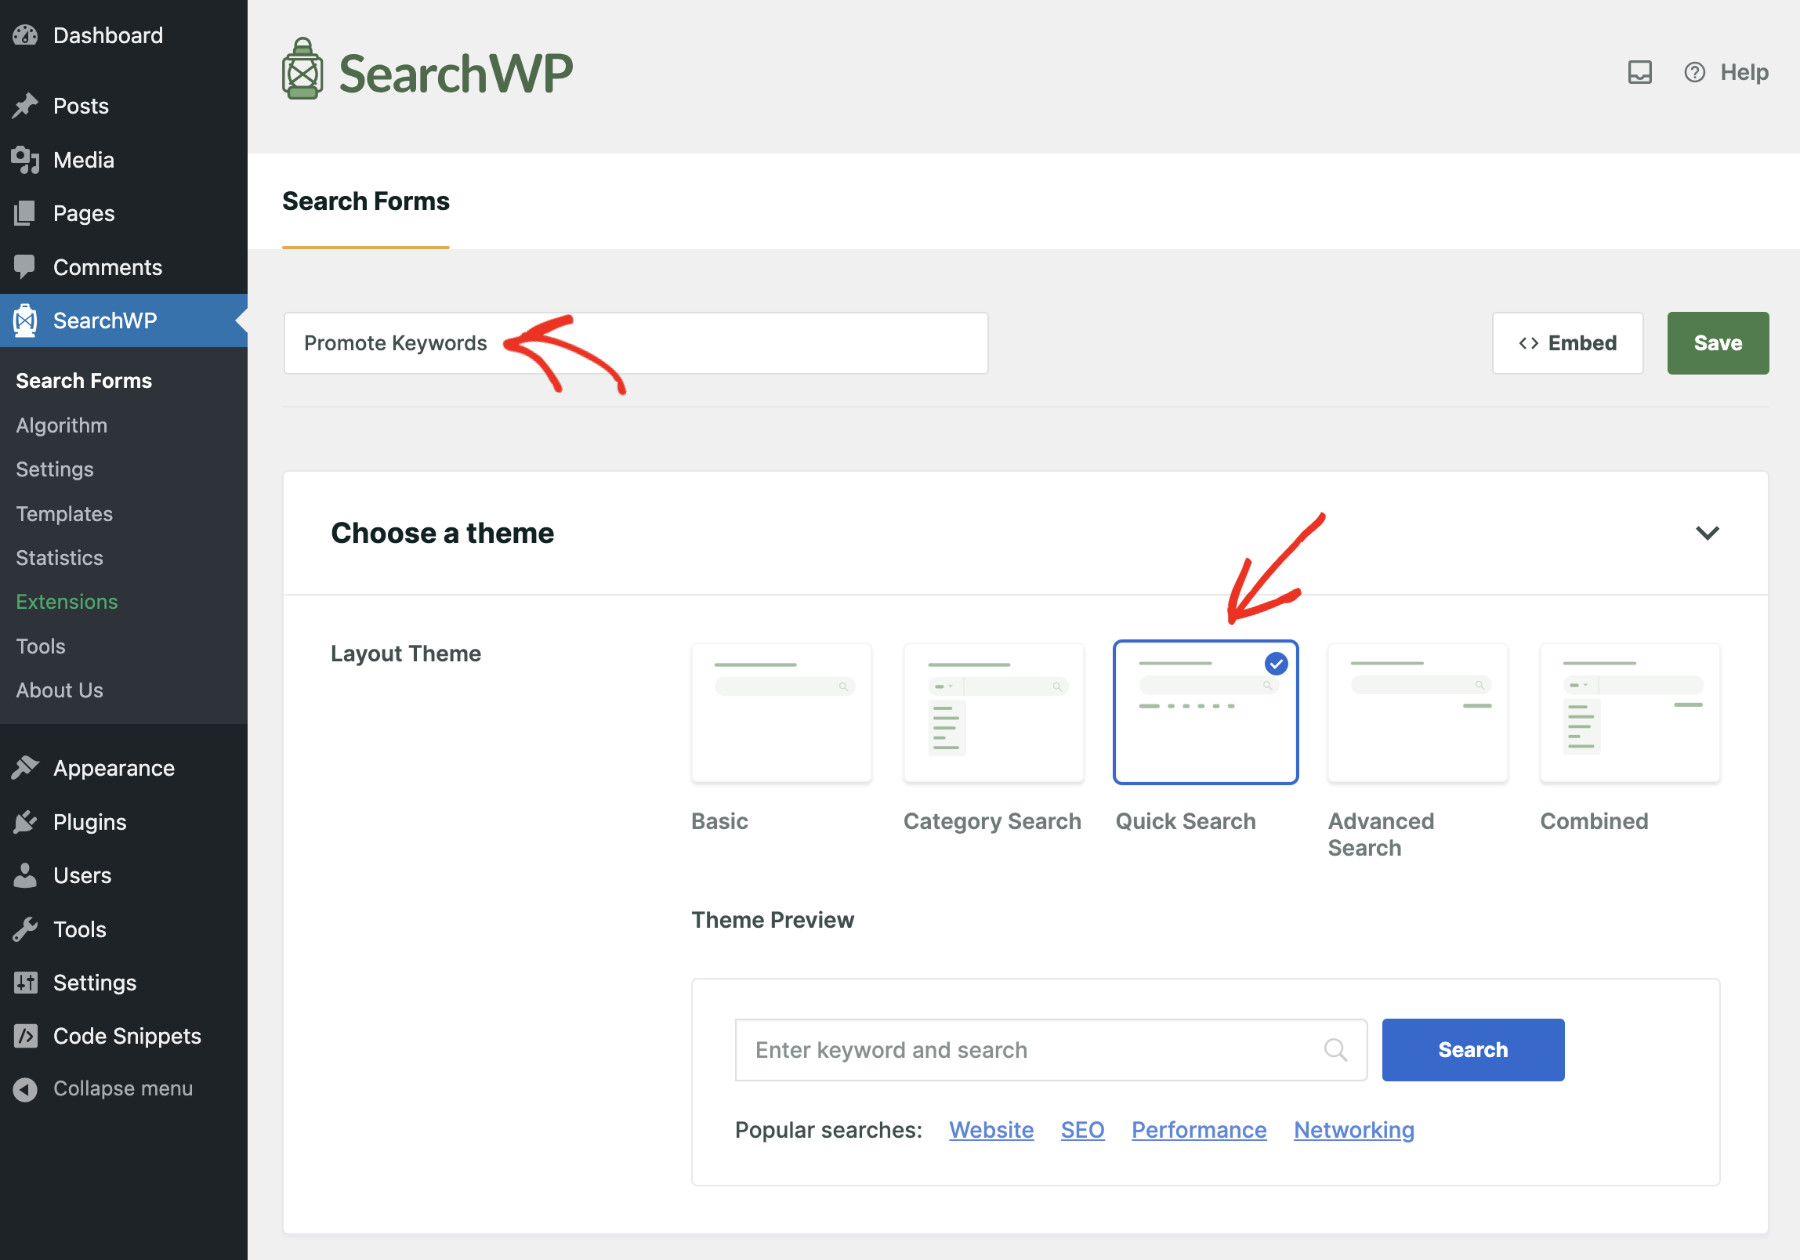Open About Us submenu item
Image resolution: width=1800 pixels, height=1260 pixels.
[x=59, y=690]
